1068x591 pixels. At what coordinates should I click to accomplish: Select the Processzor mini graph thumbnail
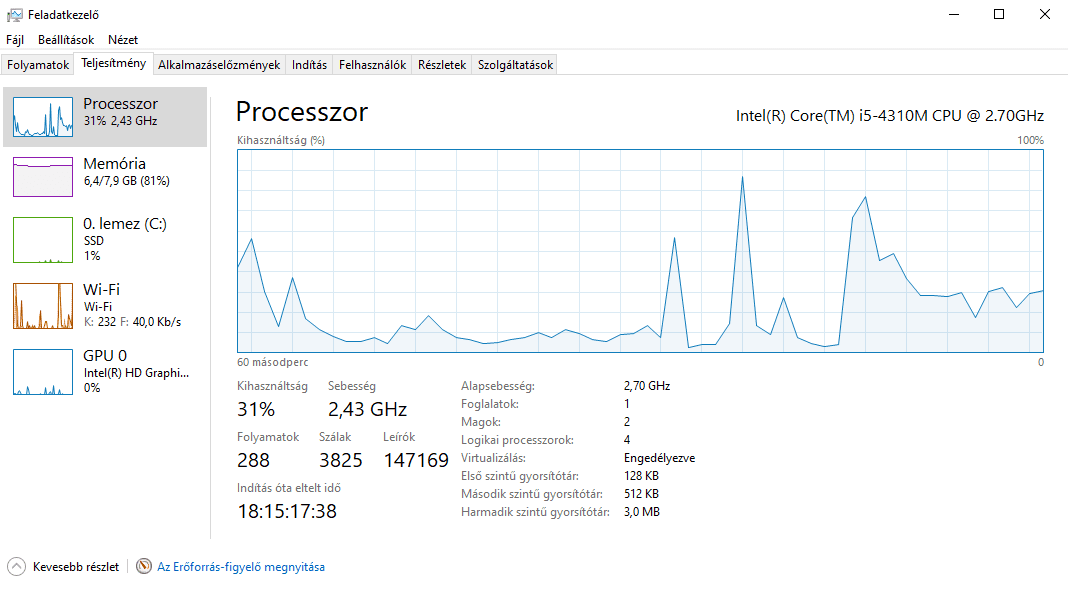(43, 117)
